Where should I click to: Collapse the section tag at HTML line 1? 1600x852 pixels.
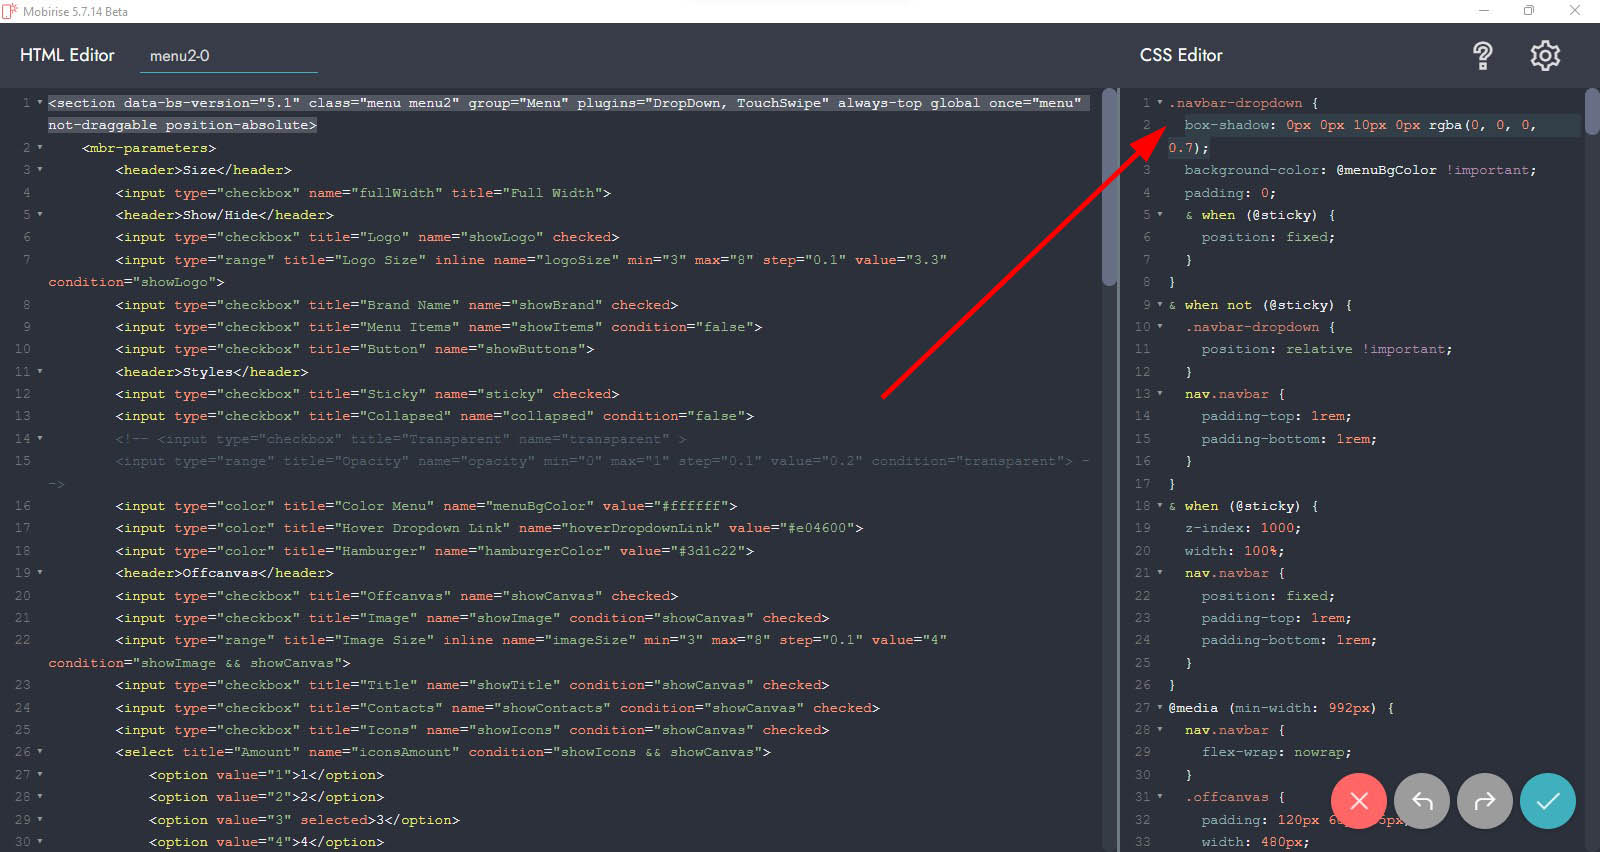point(40,103)
